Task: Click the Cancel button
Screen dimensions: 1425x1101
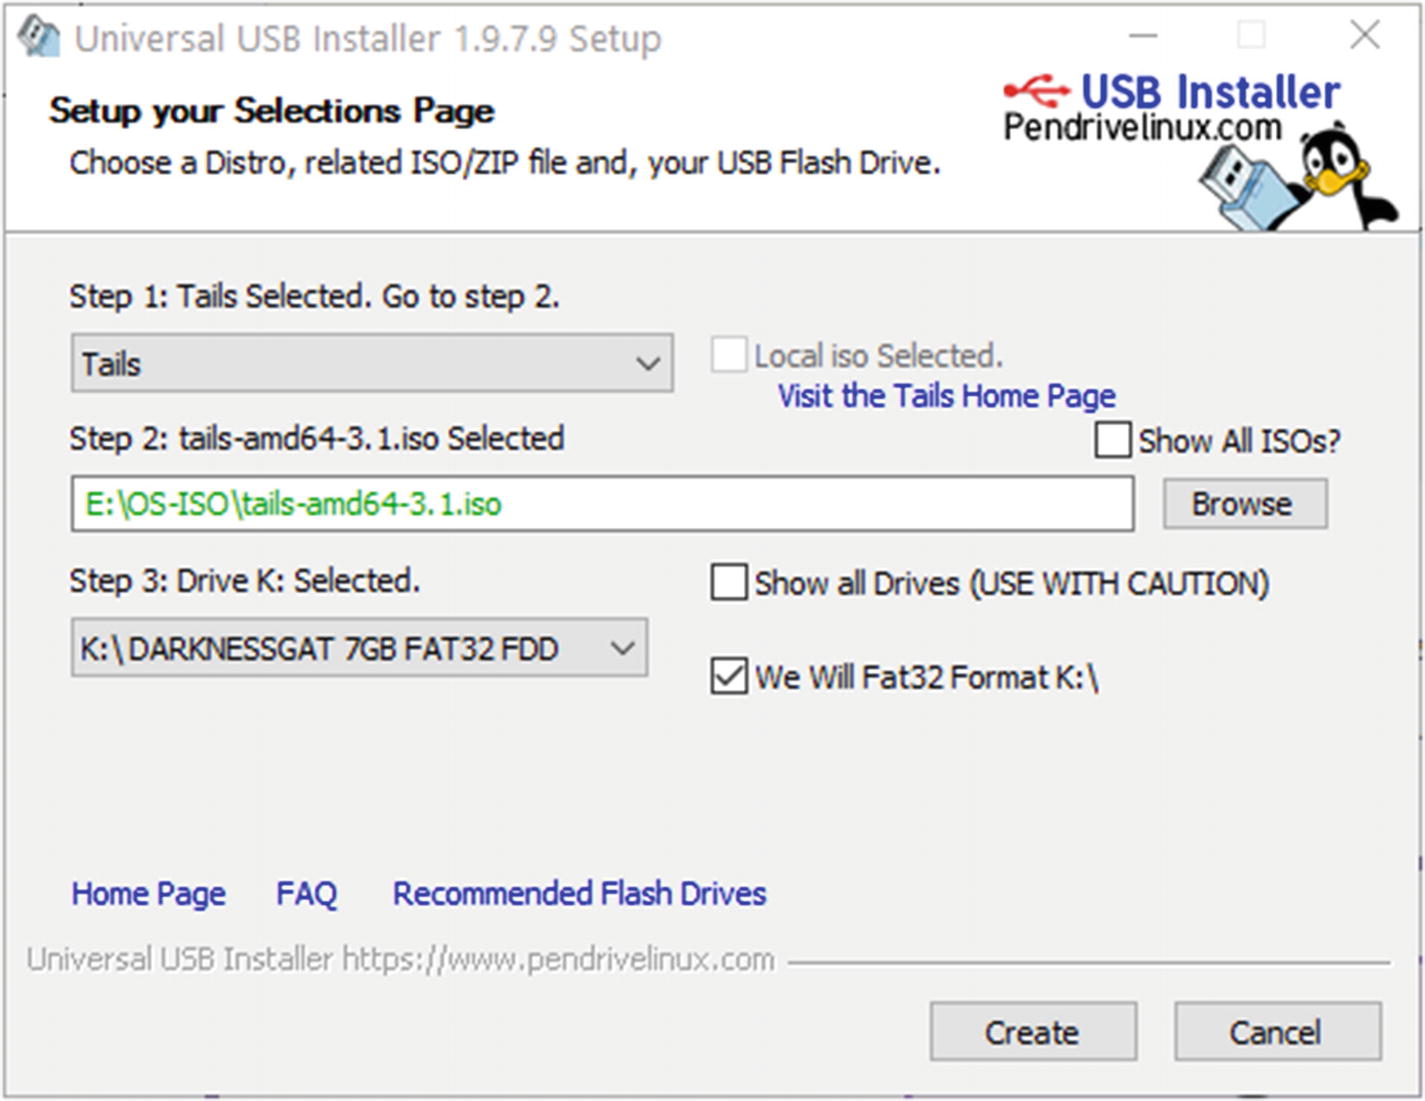Action: [x=1277, y=1031]
